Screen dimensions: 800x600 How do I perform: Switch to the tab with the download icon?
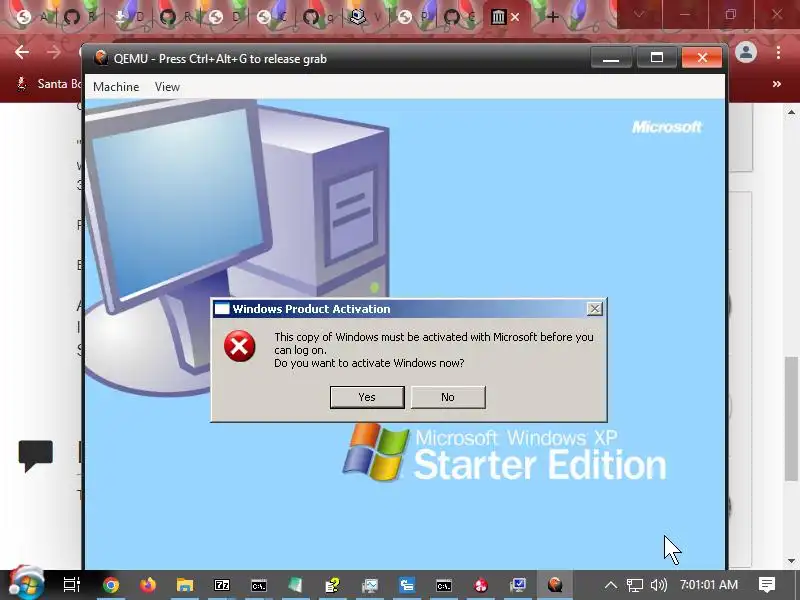129,17
